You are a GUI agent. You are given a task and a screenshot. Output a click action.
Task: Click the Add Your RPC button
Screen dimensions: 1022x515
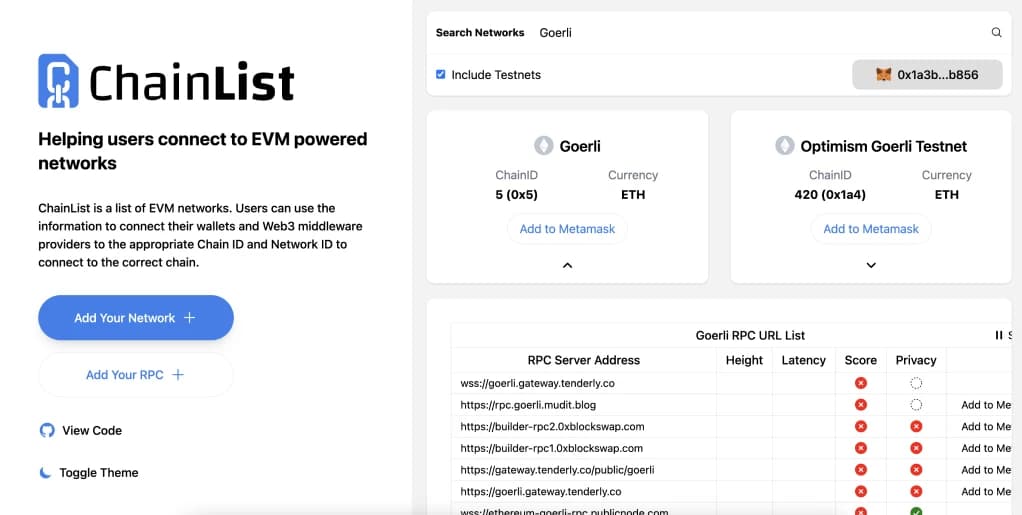(135, 375)
